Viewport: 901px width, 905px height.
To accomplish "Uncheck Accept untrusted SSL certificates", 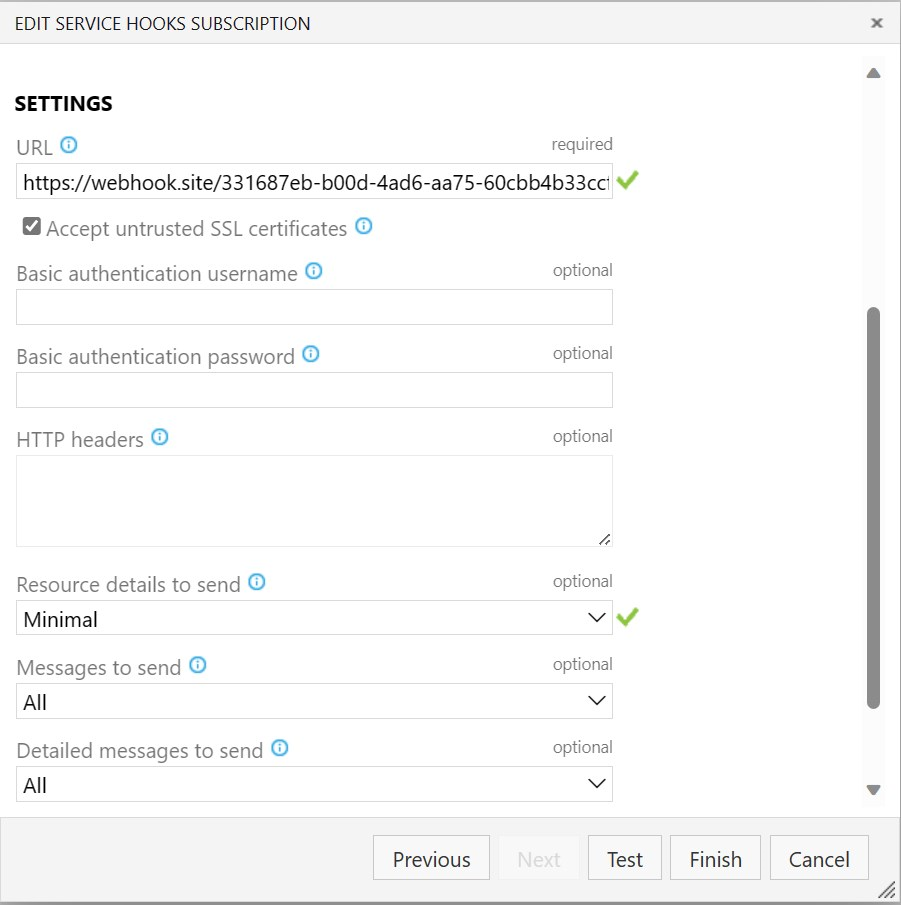I will 31,225.
